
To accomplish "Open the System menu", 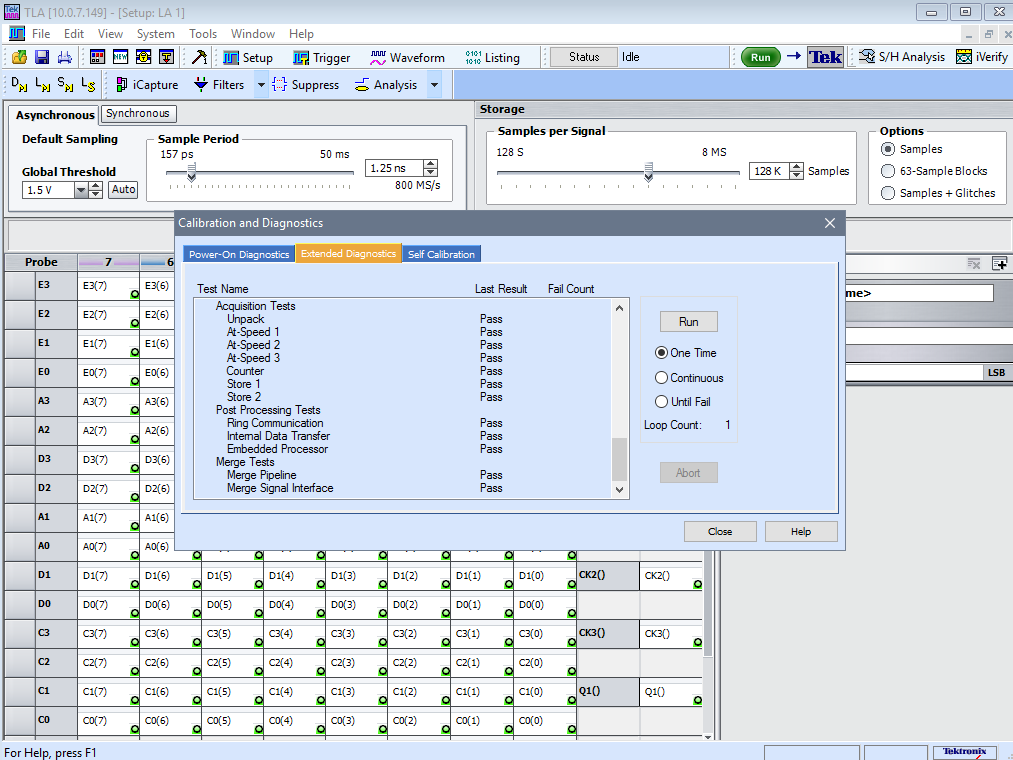I will pos(155,34).
